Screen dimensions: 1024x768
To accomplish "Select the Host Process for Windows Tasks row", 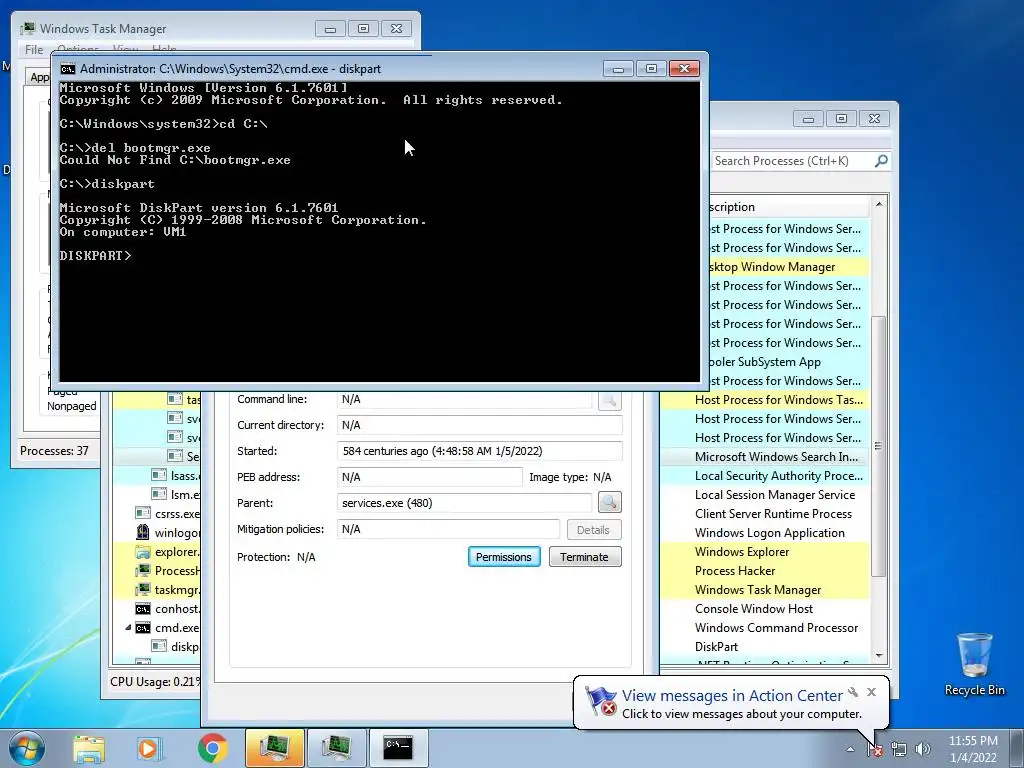I will tap(765, 399).
